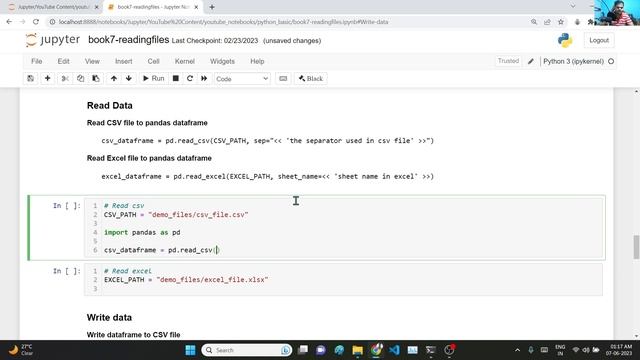Open the View menu
This screenshot has width=640, height=360.
pos(92,61)
